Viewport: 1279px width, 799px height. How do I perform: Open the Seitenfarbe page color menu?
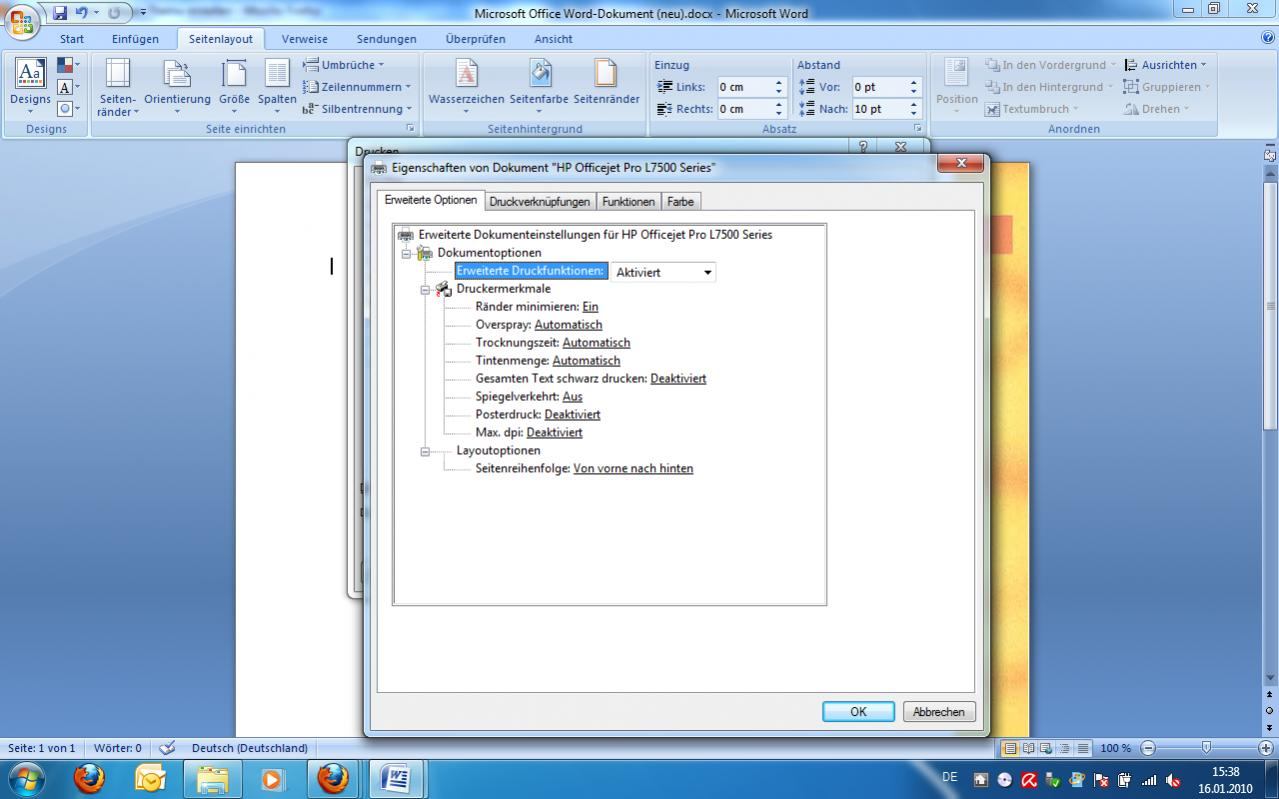point(539,87)
